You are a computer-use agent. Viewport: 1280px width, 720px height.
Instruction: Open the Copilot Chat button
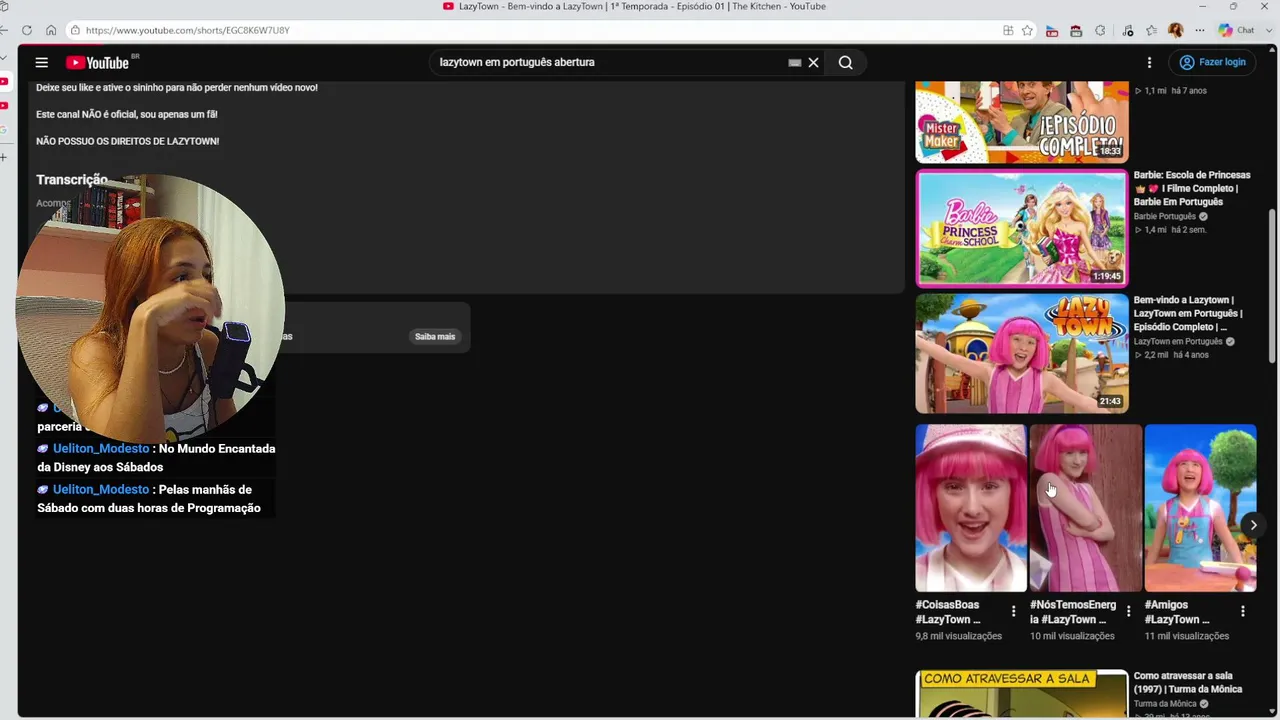[x=1237, y=30]
